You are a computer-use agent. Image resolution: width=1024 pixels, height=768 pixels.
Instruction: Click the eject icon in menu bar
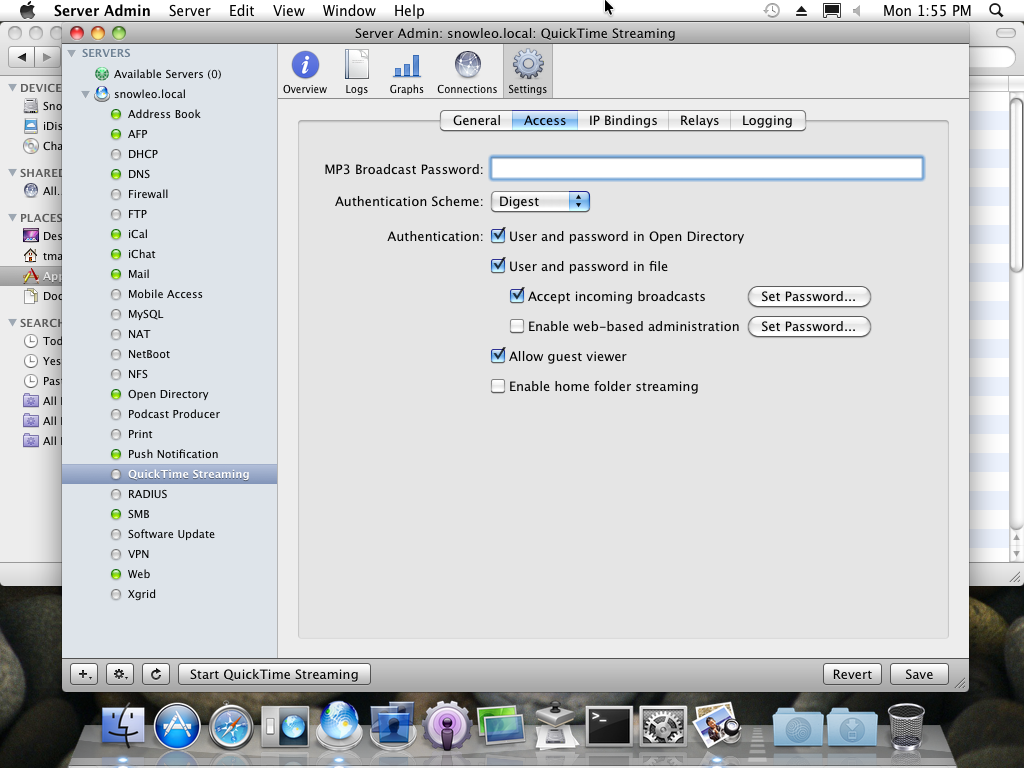tap(801, 10)
